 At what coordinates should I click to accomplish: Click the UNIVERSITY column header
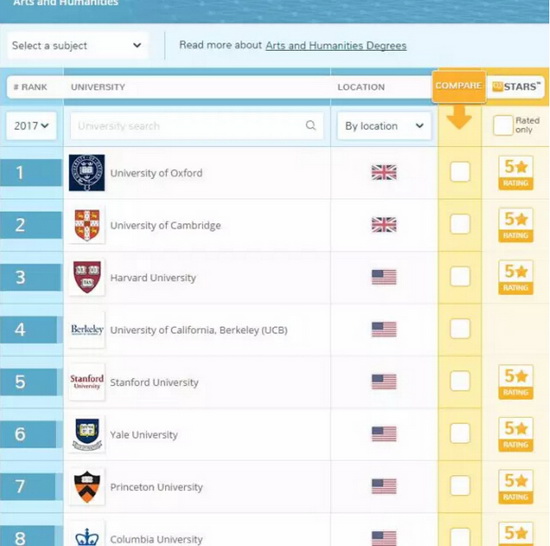point(98,87)
